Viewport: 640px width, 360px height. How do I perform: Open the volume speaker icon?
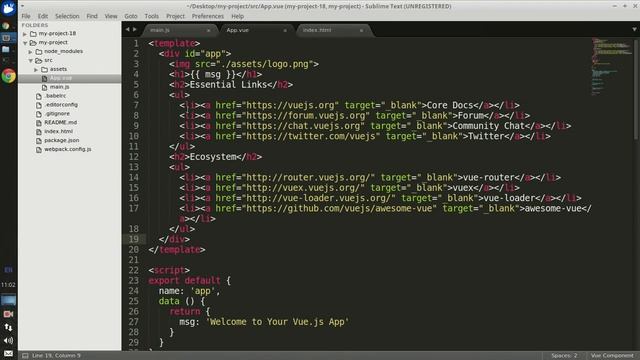click(8, 340)
